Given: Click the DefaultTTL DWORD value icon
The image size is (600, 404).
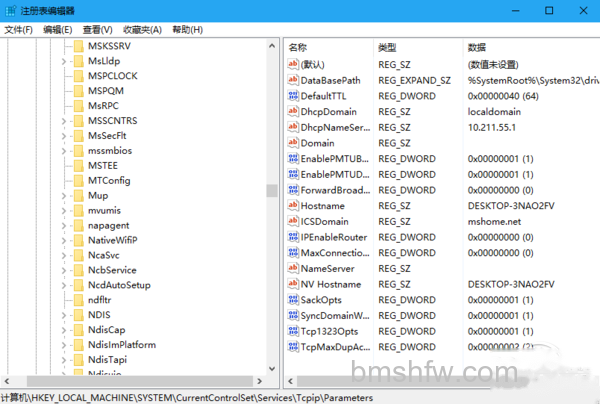Looking at the screenshot, I should pyautogui.click(x=293, y=96).
